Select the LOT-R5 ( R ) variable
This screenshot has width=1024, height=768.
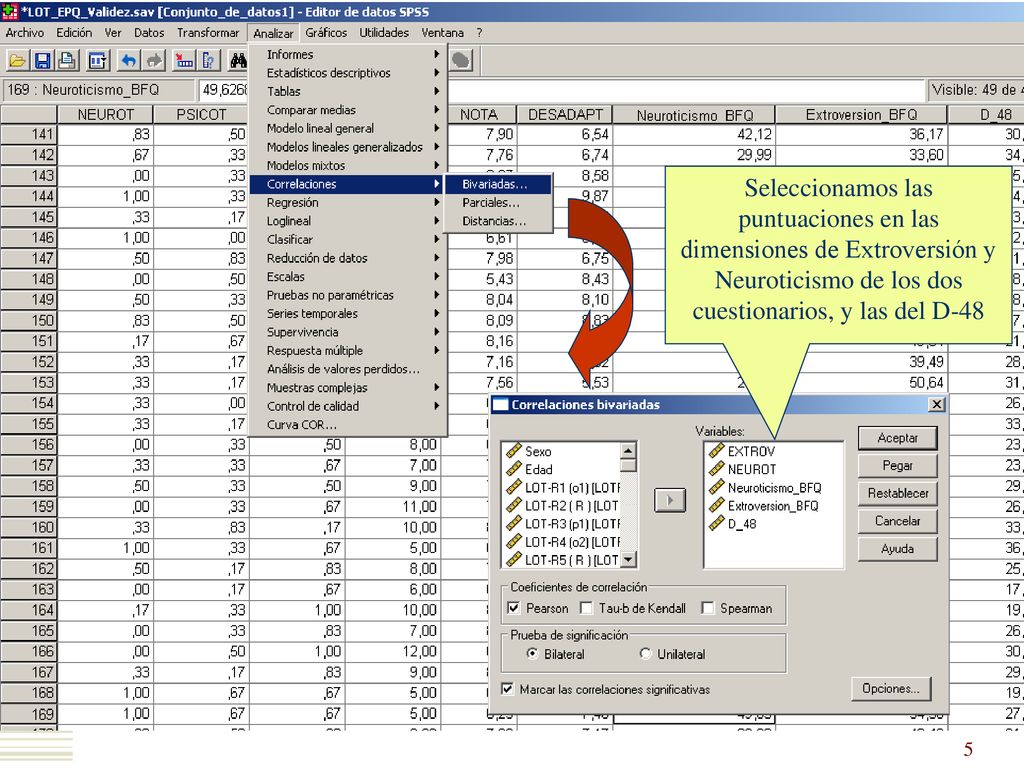(561, 560)
